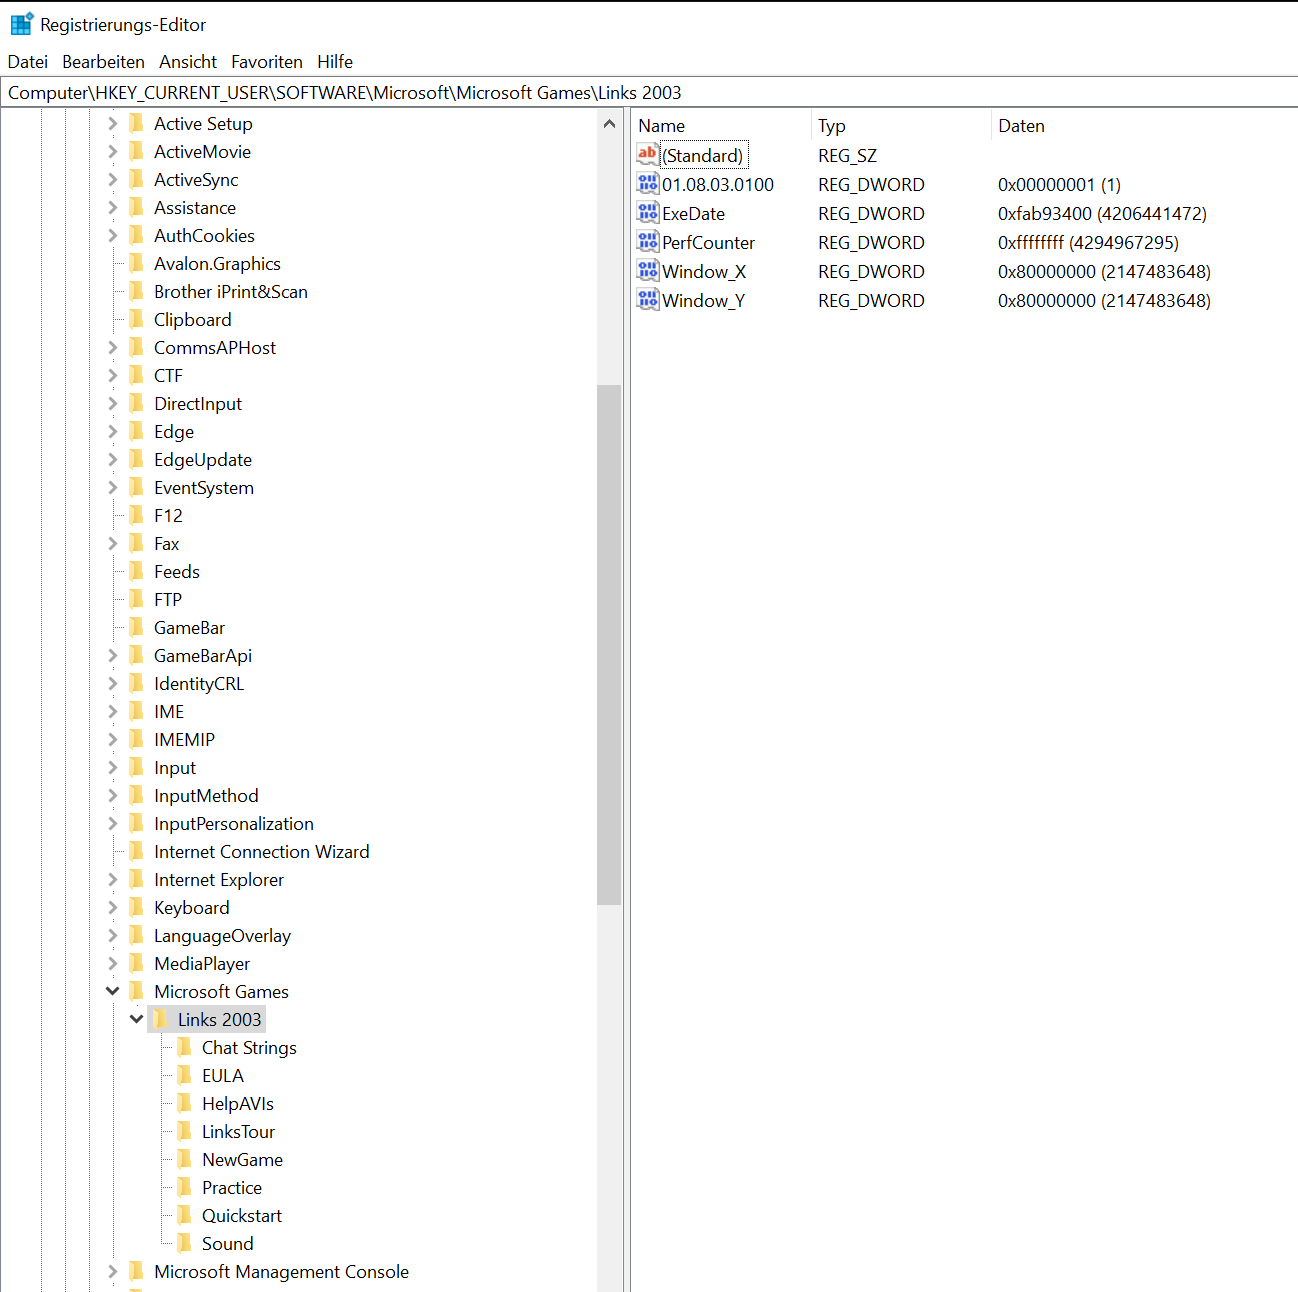Expand the Internet Explorer key

(112, 879)
